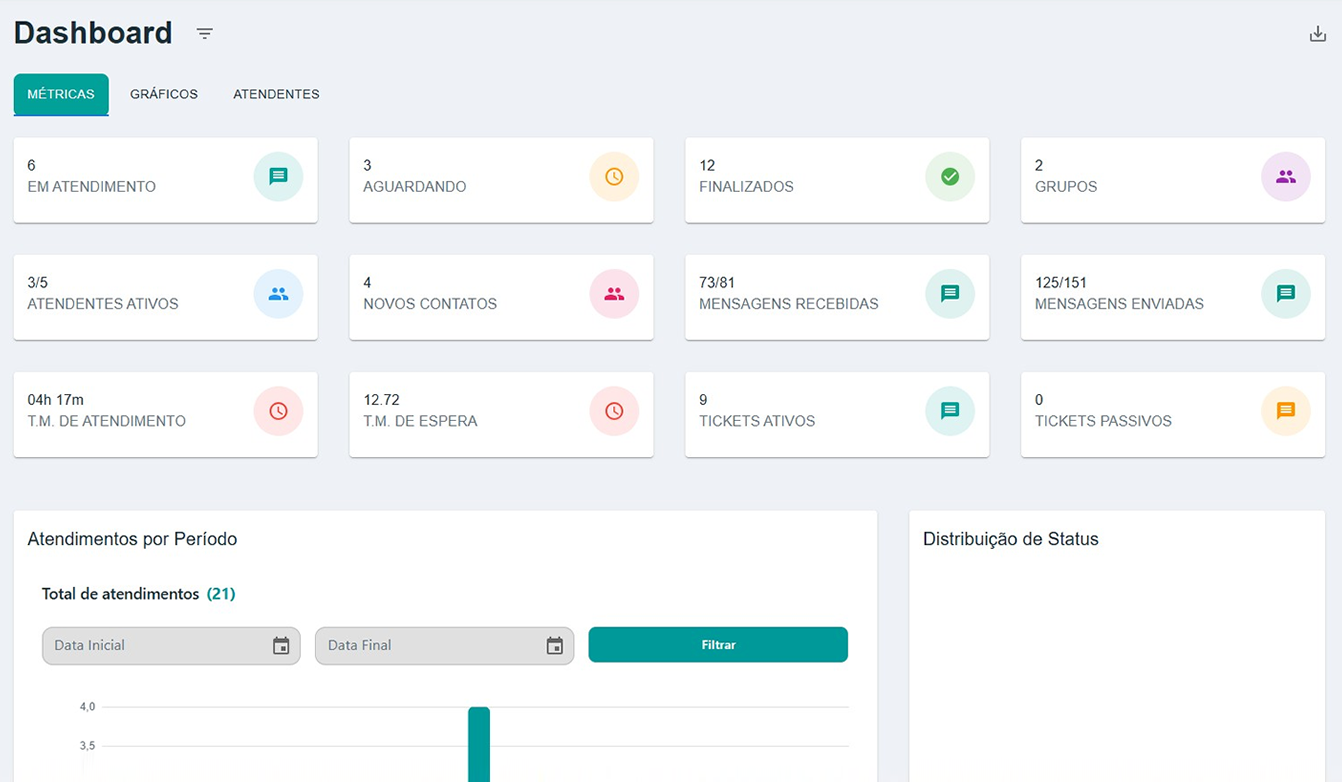This screenshot has width=1342, height=782.
Task: Click the orange message icon on Tickets Passivos card
Action: tap(1286, 411)
